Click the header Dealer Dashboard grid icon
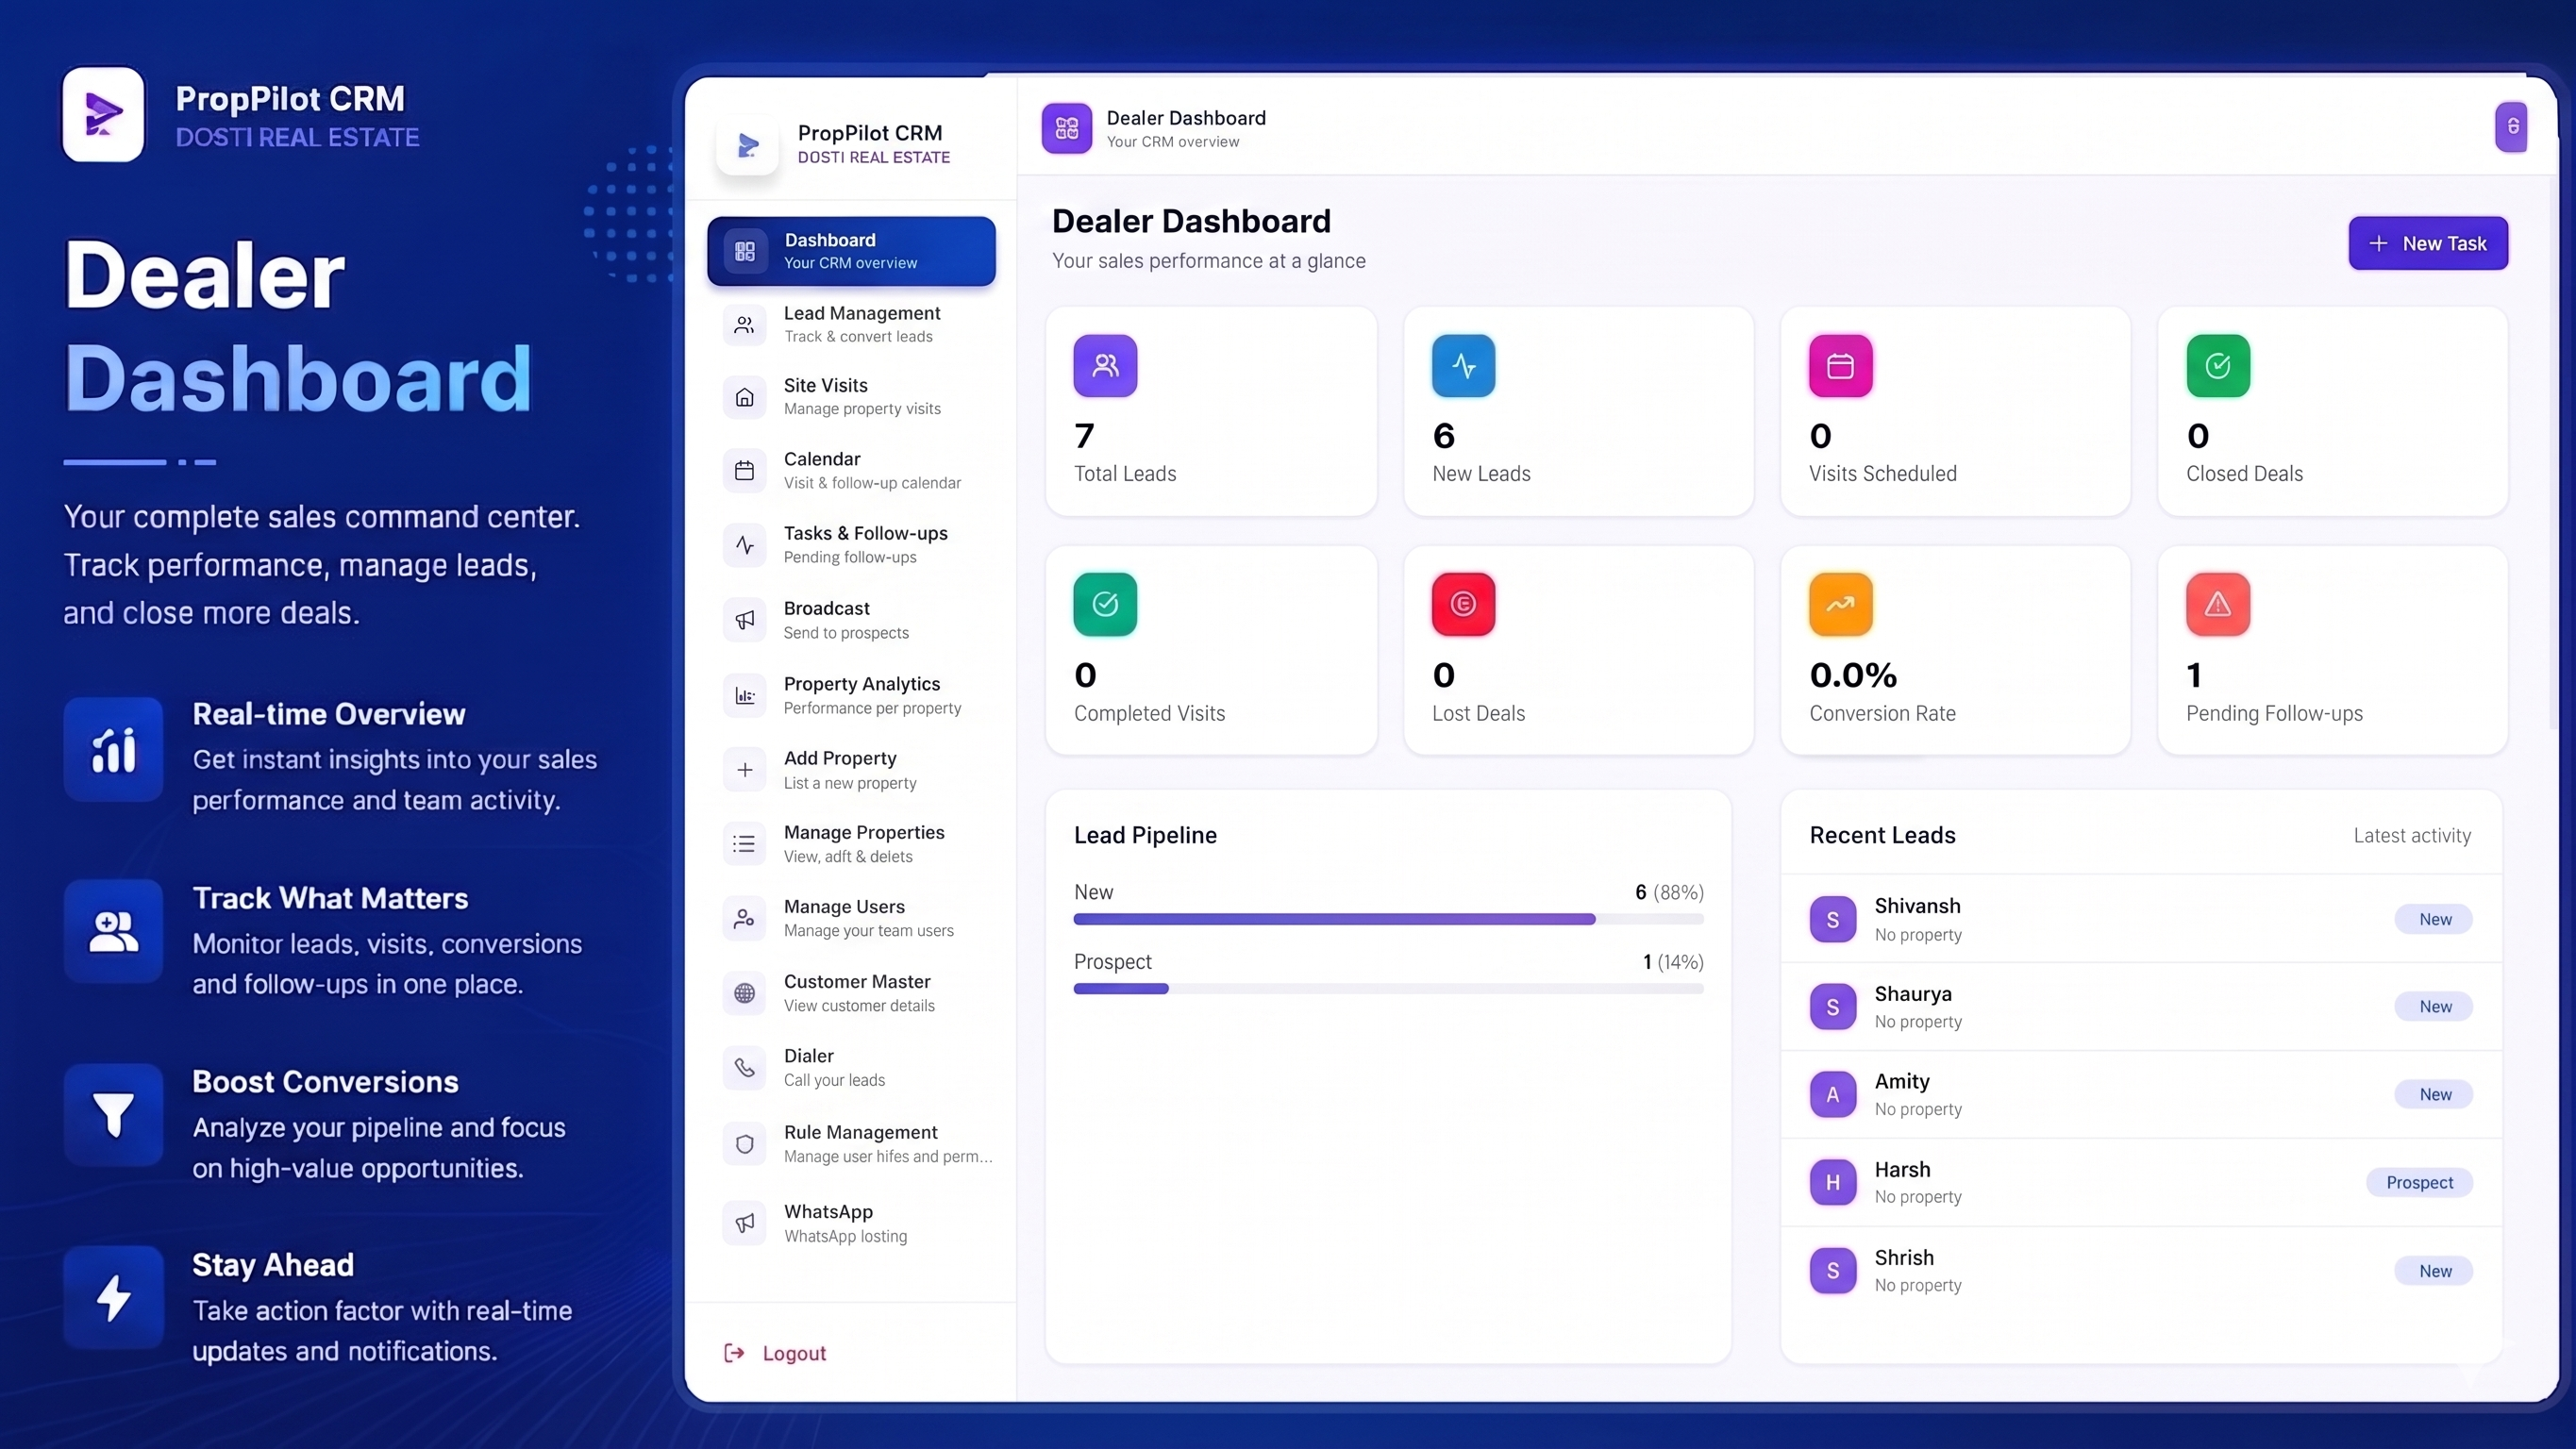Image resolution: width=2576 pixels, height=1449 pixels. (x=1066, y=128)
